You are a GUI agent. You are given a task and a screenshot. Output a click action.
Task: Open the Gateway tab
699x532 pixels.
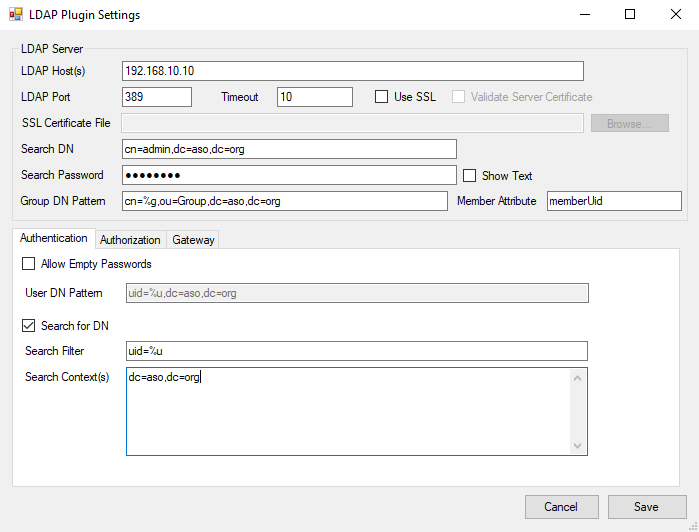click(192, 240)
